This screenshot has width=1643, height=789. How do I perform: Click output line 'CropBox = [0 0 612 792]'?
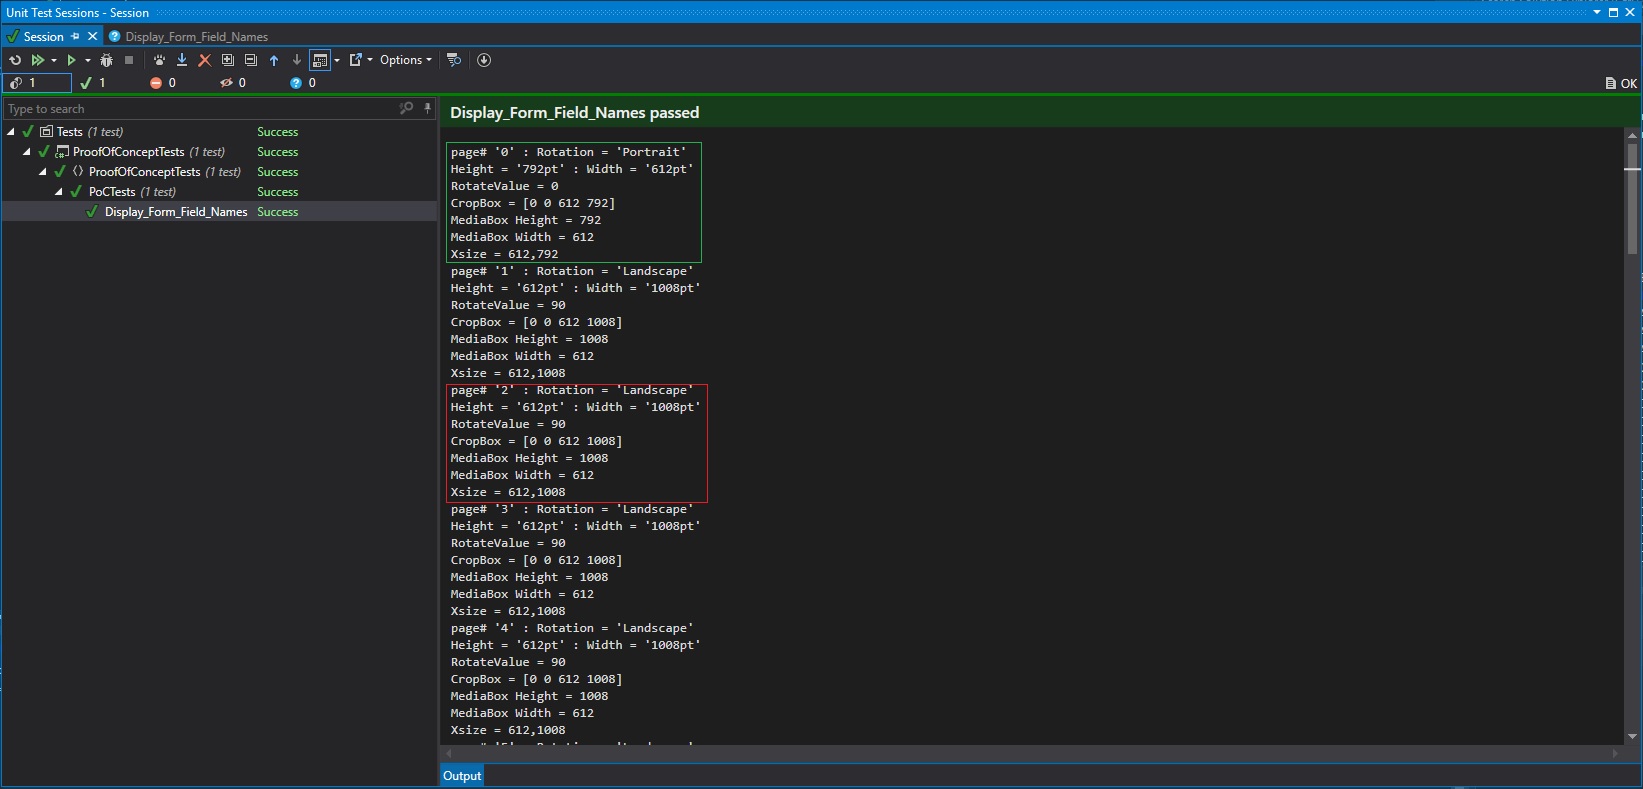[532, 203]
